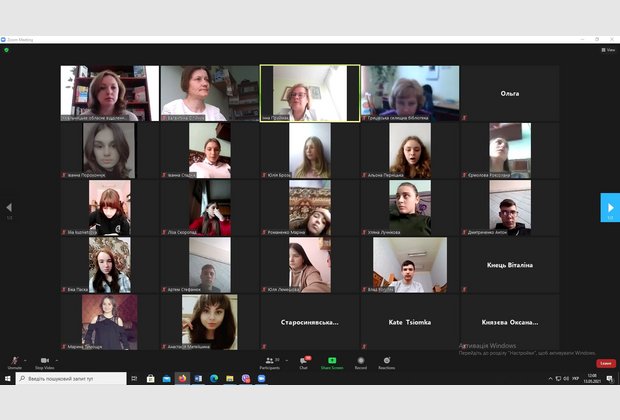Click the Анастасія Мителіцина name label
Image resolution: width=620 pixels, height=420 pixels.
coord(188,346)
